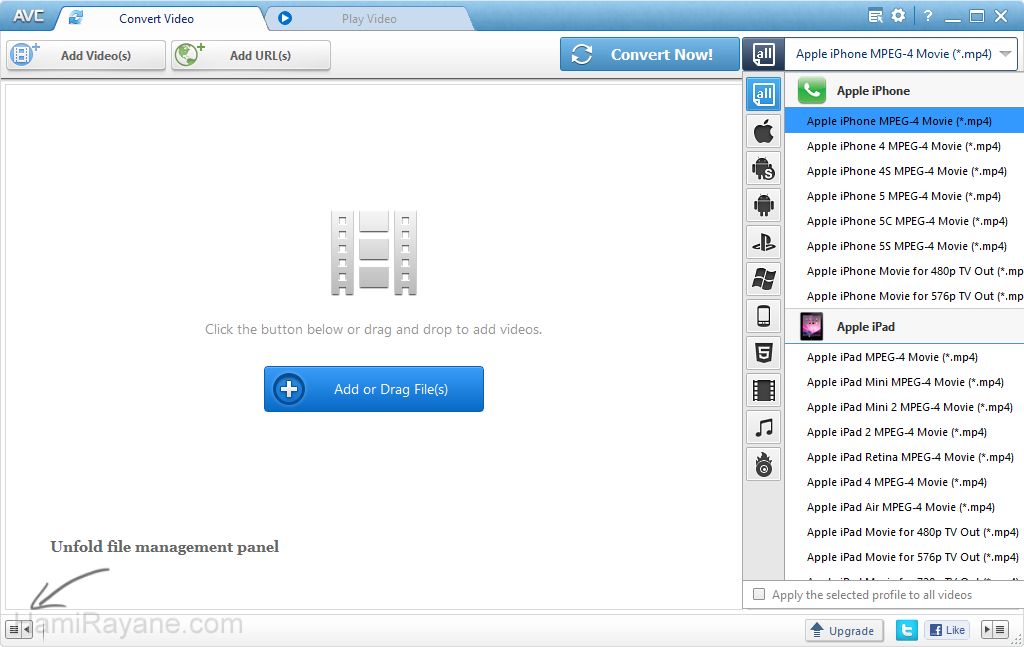
Task: Open the audio formats music note category
Action: 763,428
